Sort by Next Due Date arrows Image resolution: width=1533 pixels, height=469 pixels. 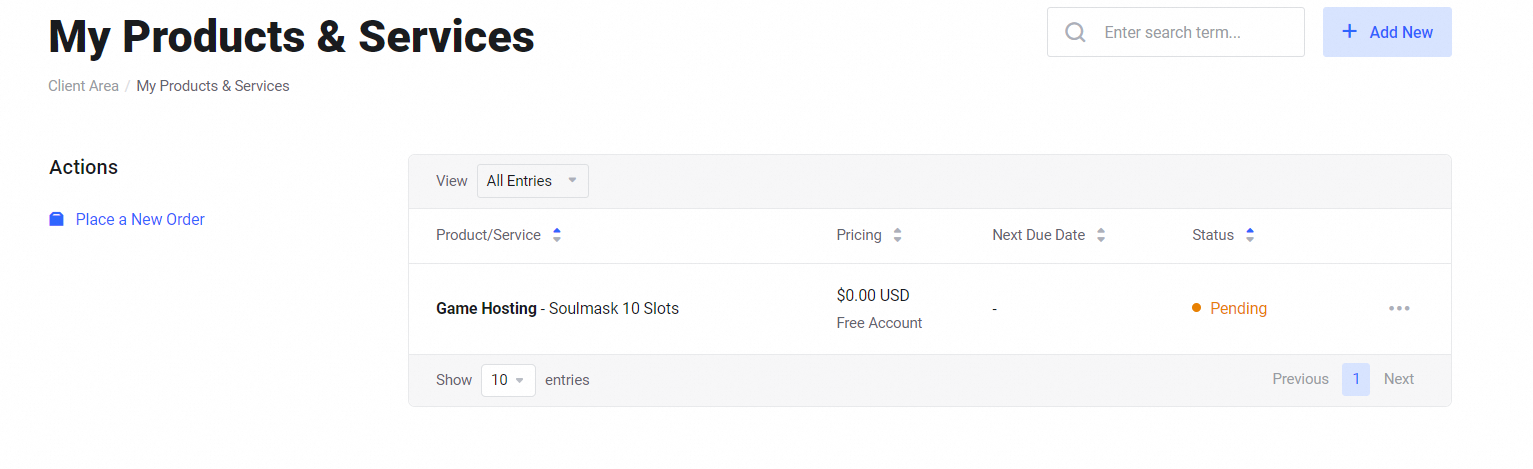pyautogui.click(x=1101, y=235)
